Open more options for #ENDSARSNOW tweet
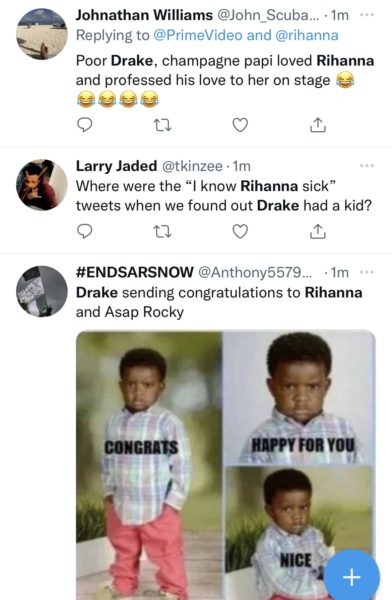The height and width of the screenshot is (600, 392). click(x=367, y=272)
